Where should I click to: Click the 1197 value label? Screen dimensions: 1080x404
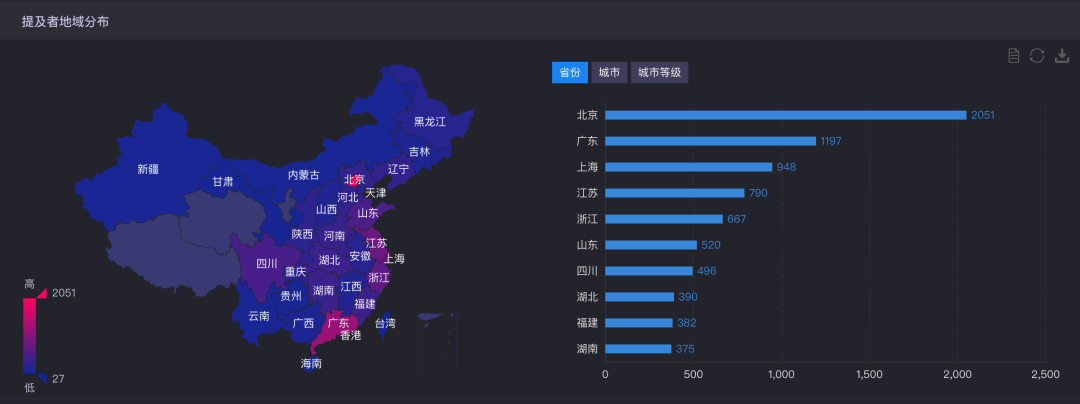coord(831,141)
